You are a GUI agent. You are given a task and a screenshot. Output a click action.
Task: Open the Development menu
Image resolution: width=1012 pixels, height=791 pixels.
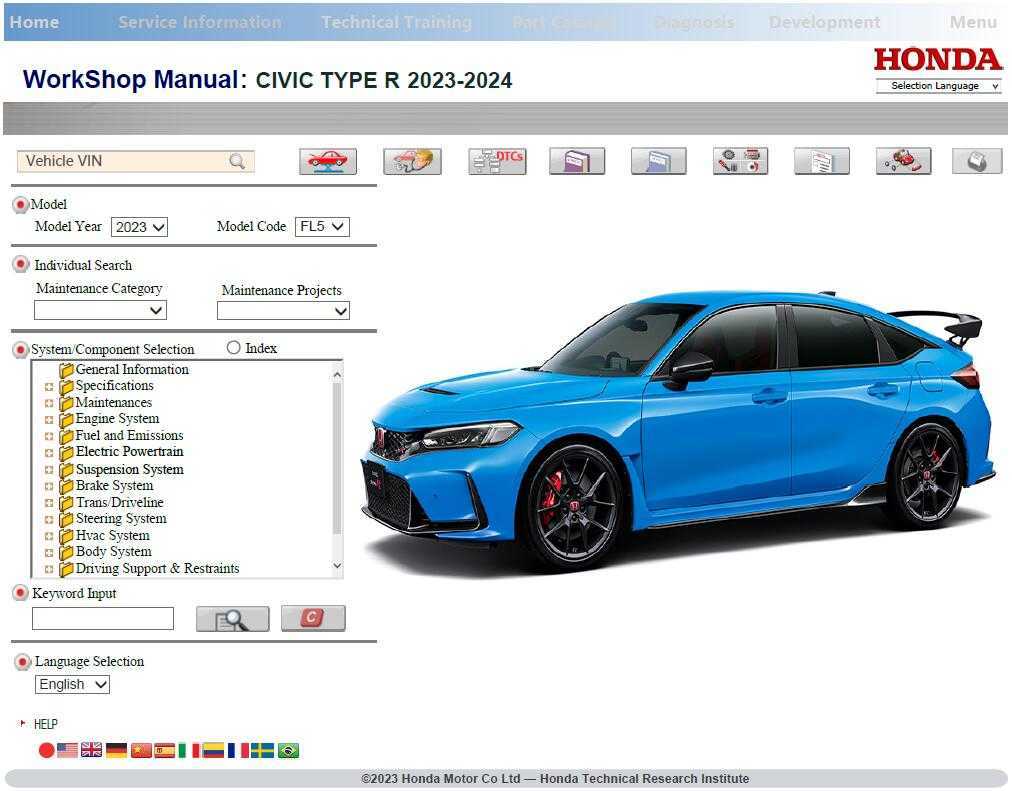824,22
